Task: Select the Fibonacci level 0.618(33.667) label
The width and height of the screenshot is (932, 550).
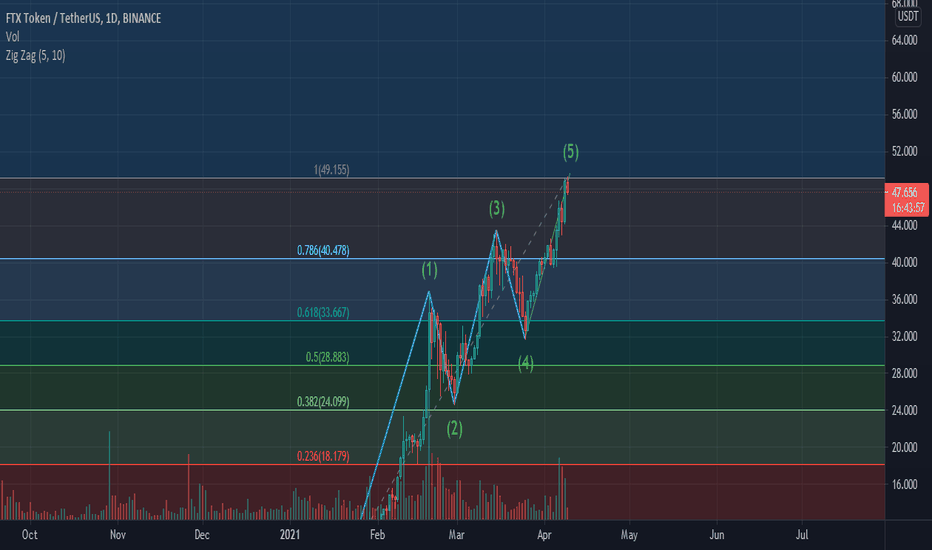Action: tap(323, 312)
